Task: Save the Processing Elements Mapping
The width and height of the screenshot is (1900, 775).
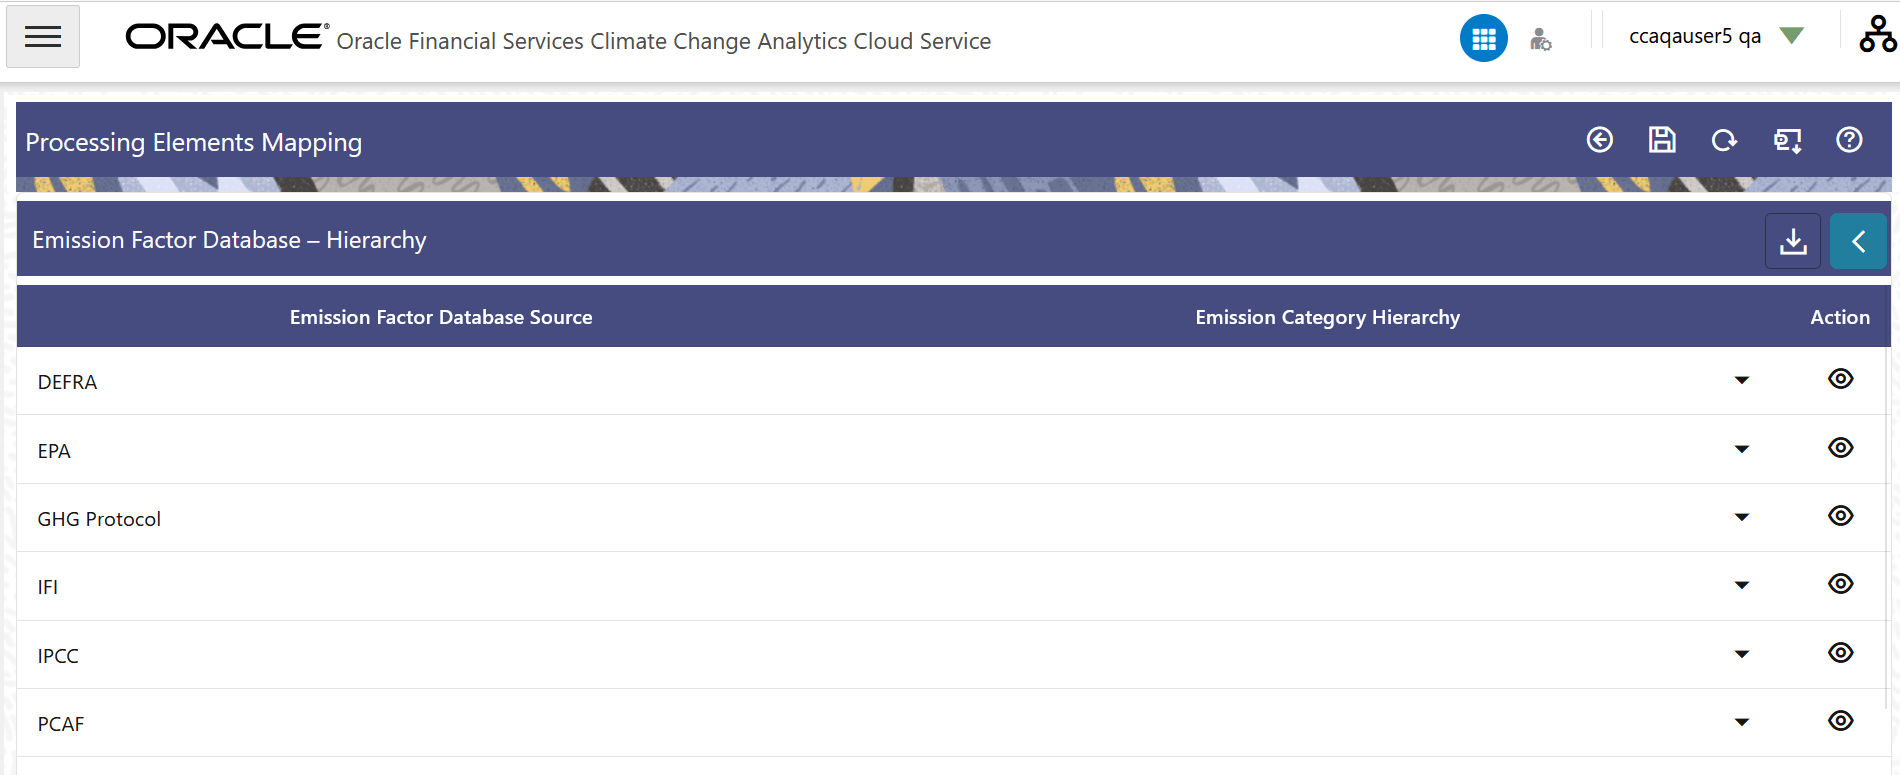Action: tap(1661, 141)
